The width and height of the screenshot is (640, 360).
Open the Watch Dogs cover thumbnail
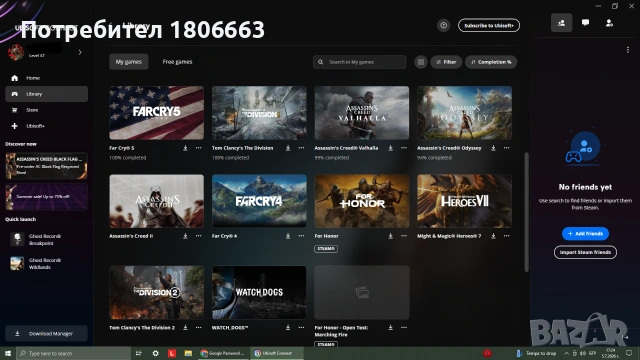point(259,292)
